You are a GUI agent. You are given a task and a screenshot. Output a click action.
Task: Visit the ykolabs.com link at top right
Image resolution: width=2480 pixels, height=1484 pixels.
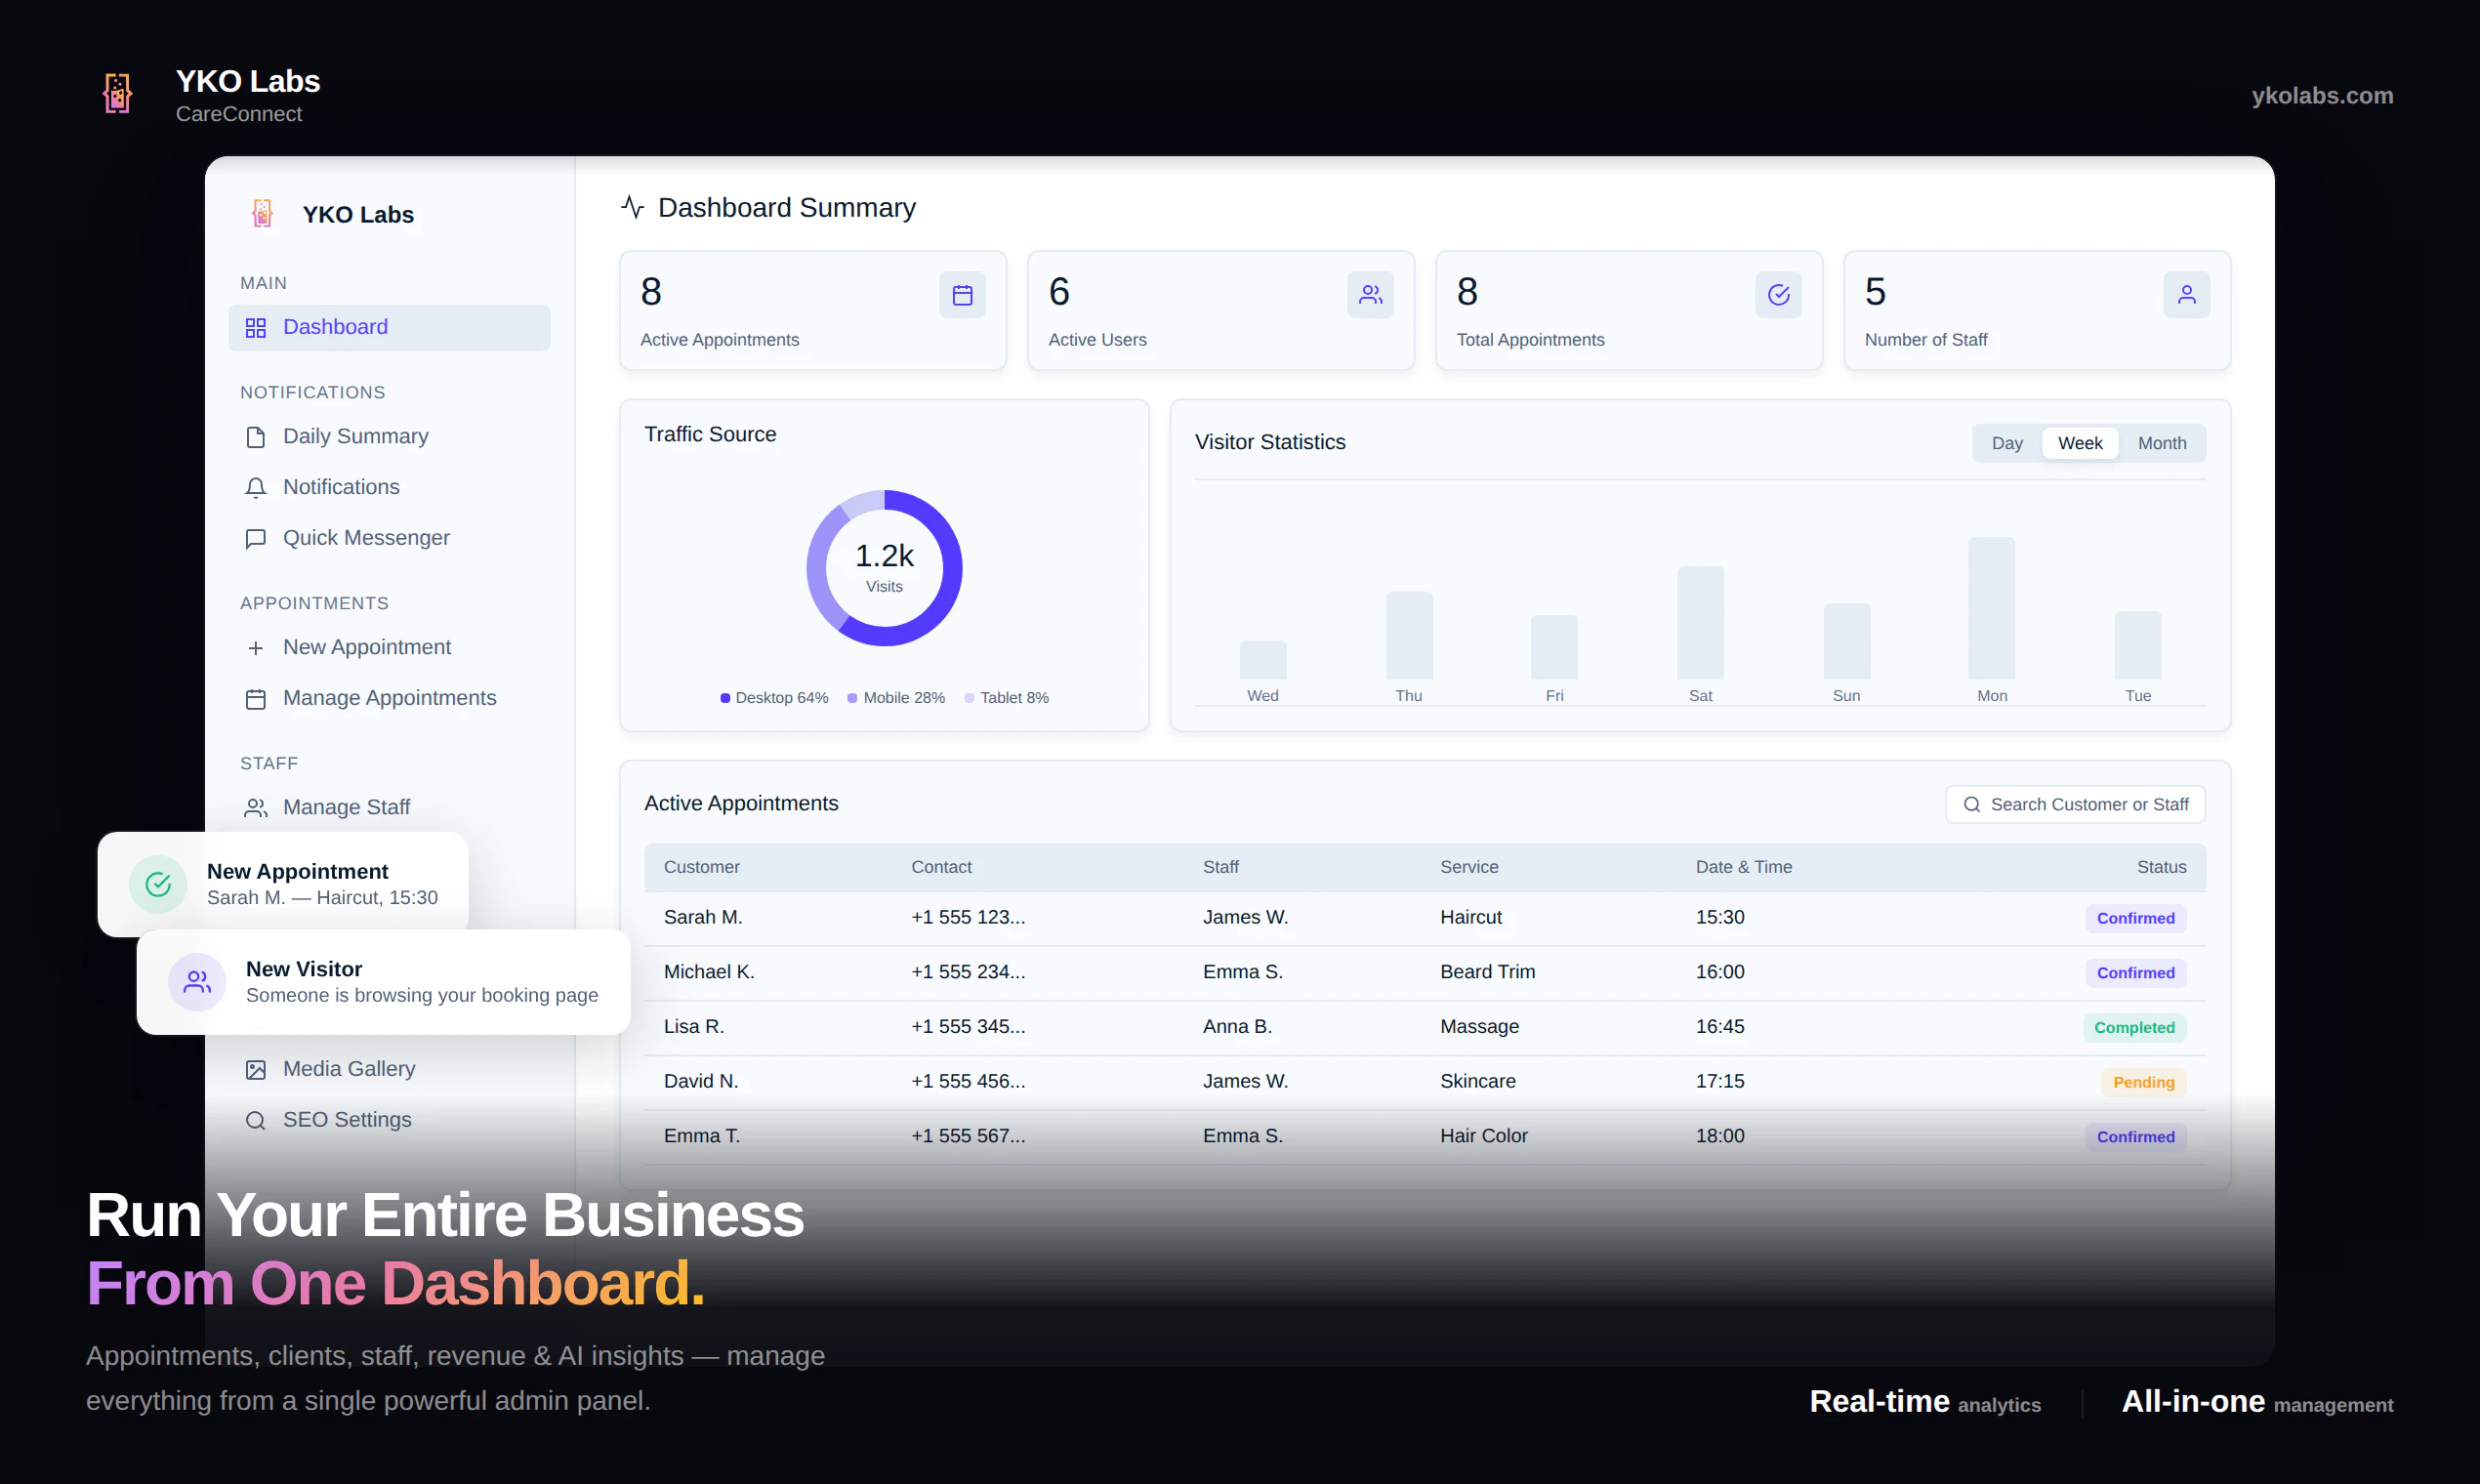(x=2321, y=96)
